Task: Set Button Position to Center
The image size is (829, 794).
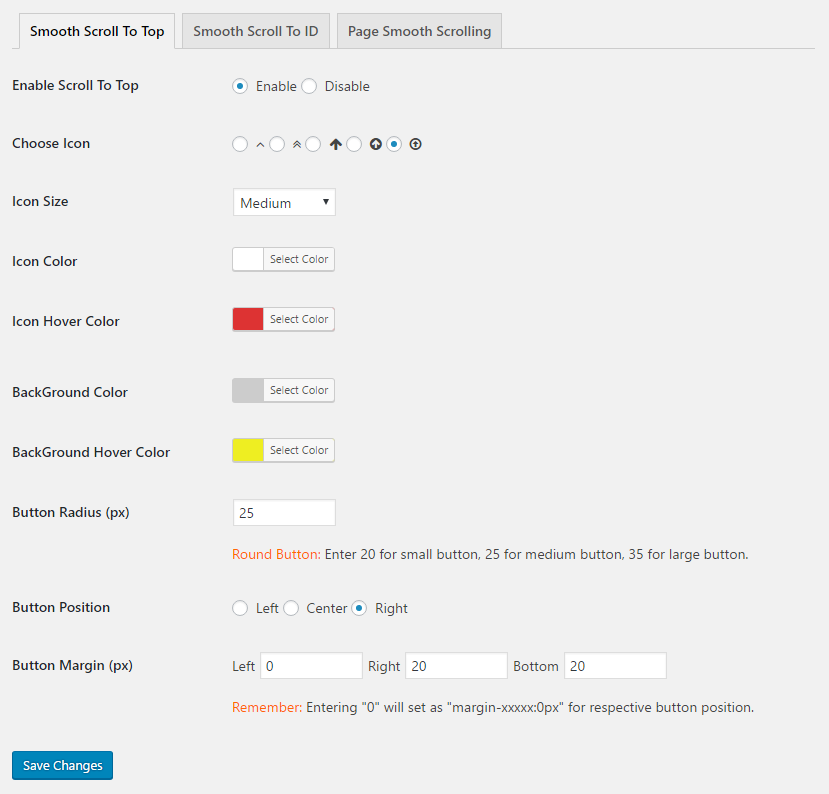Action: 291,608
